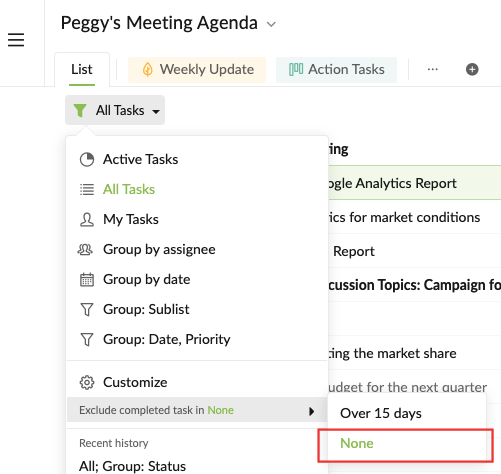This screenshot has width=501, height=474.
Task: Click the plus icon to add view
Action: (472, 69)
